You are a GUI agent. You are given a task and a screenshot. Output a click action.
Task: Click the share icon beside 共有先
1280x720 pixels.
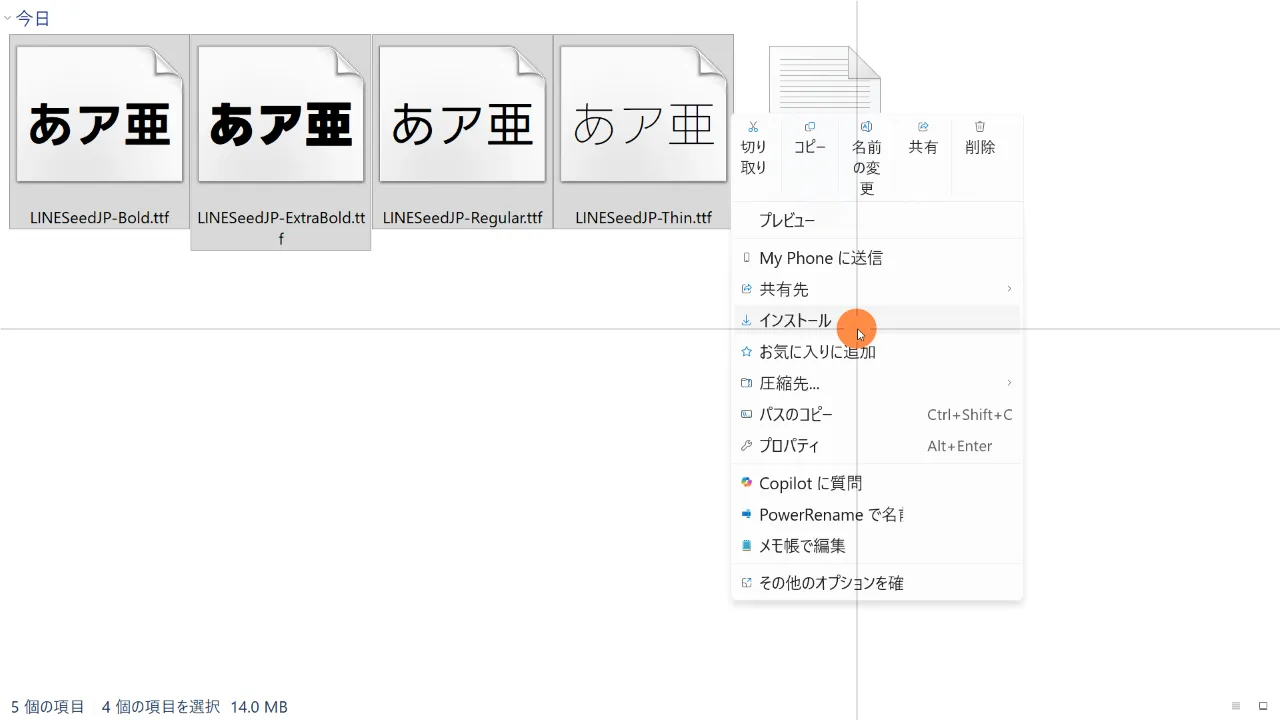coord(746,289)
